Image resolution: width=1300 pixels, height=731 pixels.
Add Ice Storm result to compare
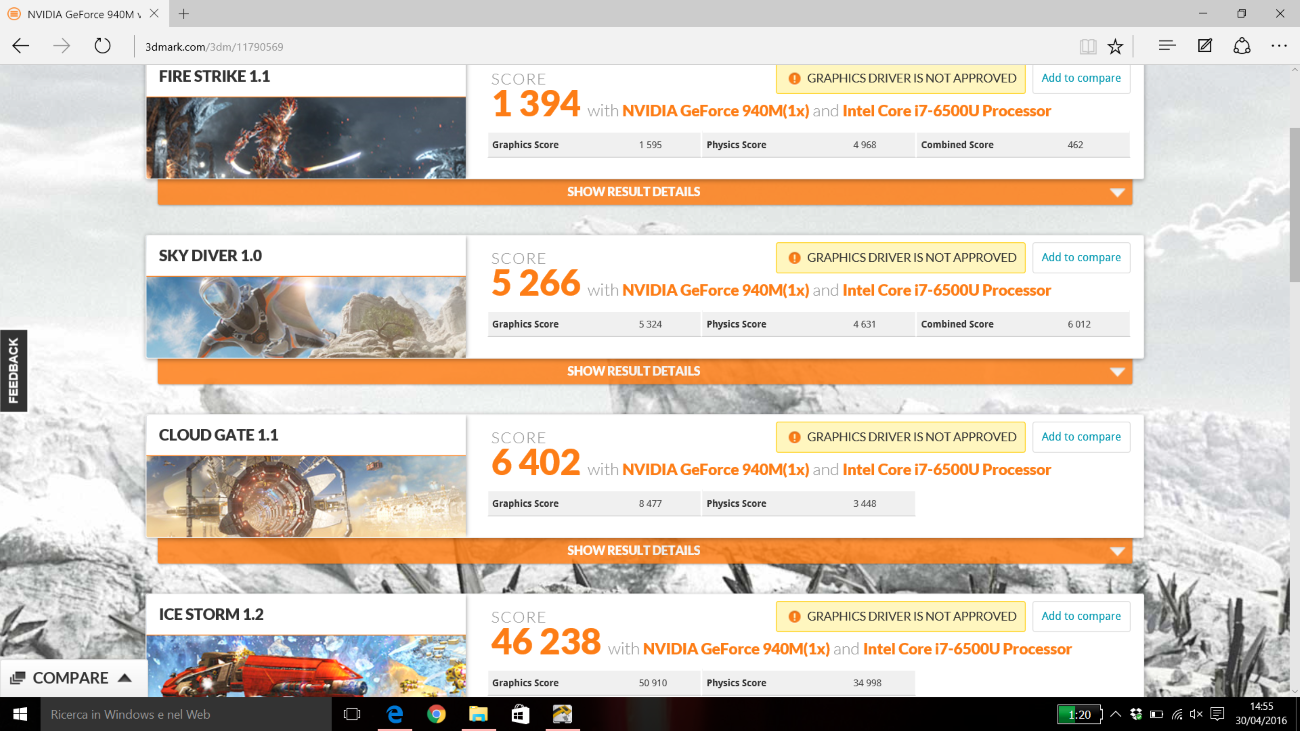(1081, 616)
